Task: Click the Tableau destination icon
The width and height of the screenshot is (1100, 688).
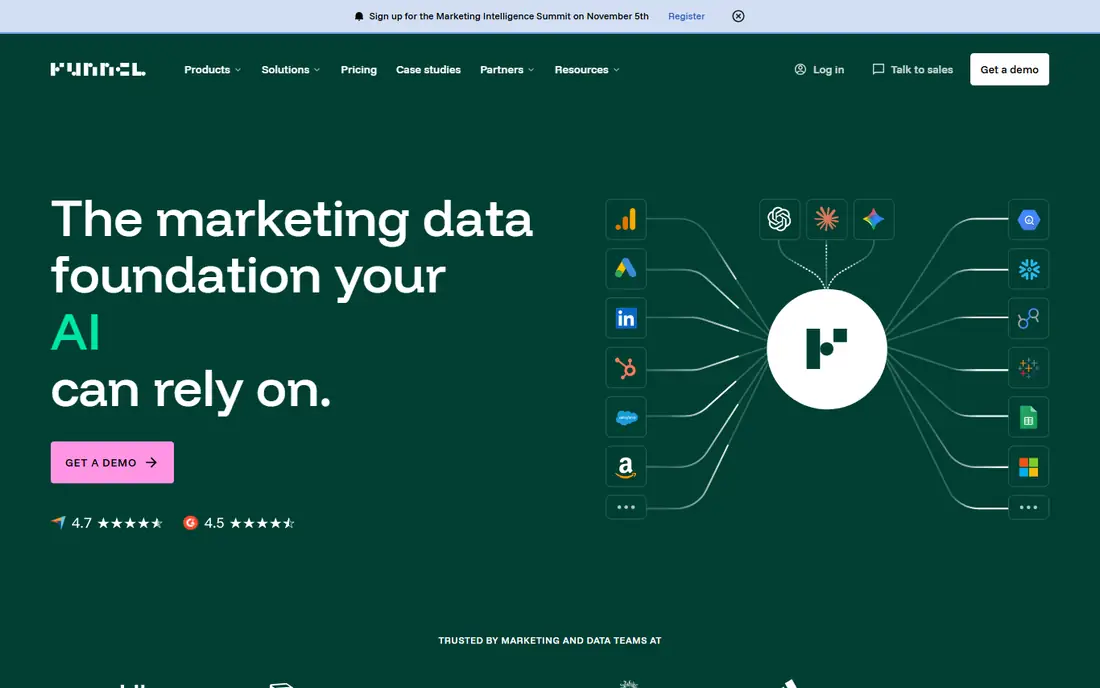Action: click(1028, 367)
